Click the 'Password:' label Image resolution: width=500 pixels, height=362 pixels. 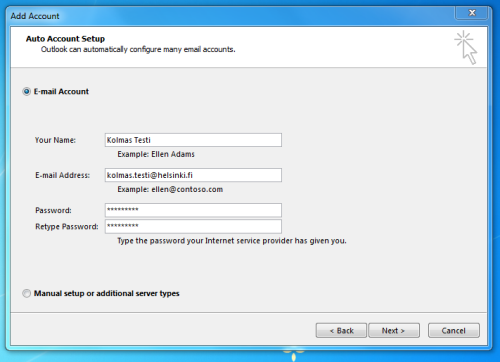pyautogui.click(x=53, y=210)
